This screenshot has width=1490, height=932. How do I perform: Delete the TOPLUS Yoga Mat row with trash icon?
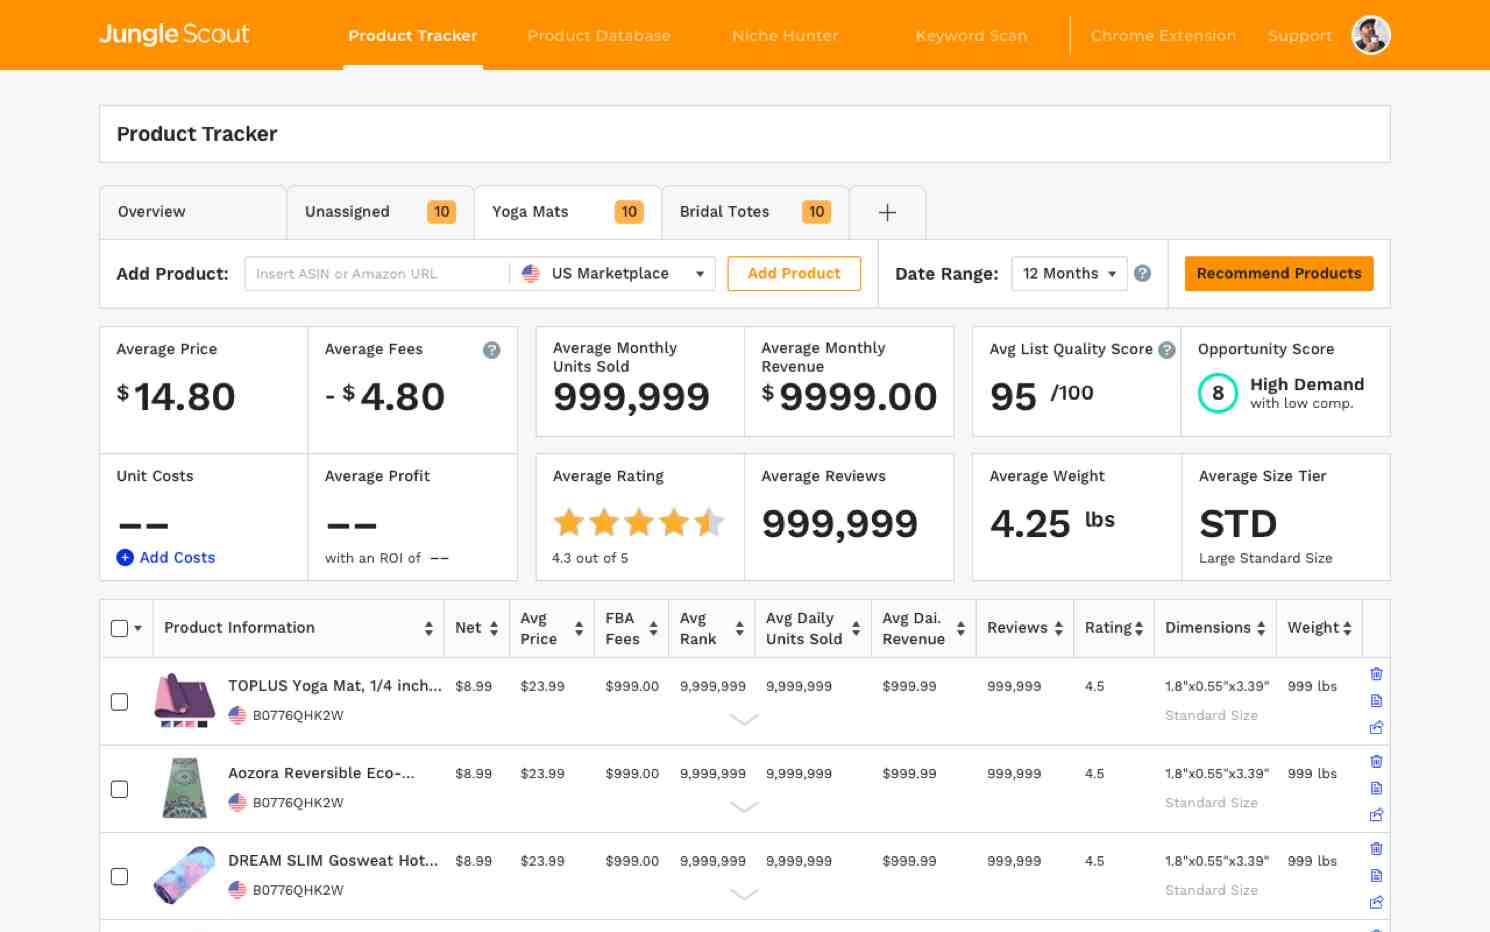click(1376, 674)
